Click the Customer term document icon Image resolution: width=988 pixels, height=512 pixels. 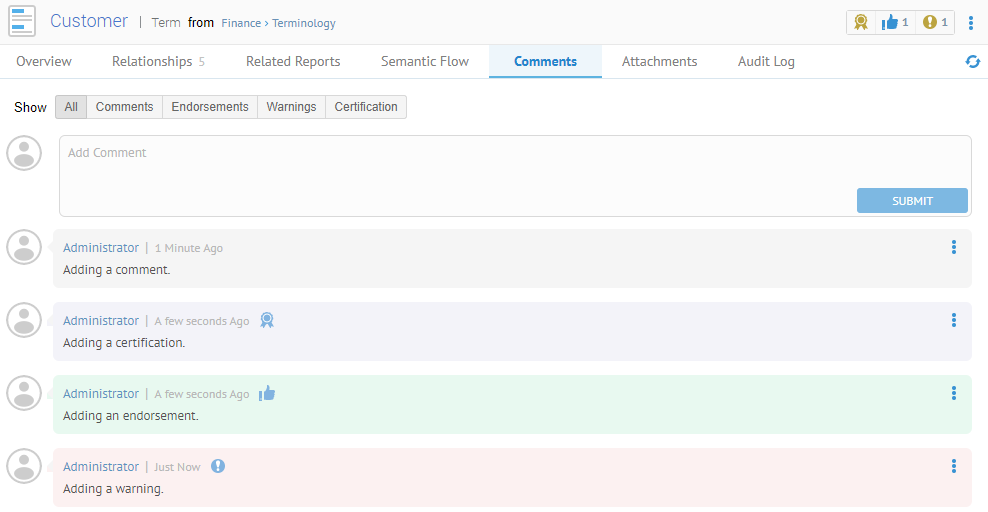click(22, 21)
